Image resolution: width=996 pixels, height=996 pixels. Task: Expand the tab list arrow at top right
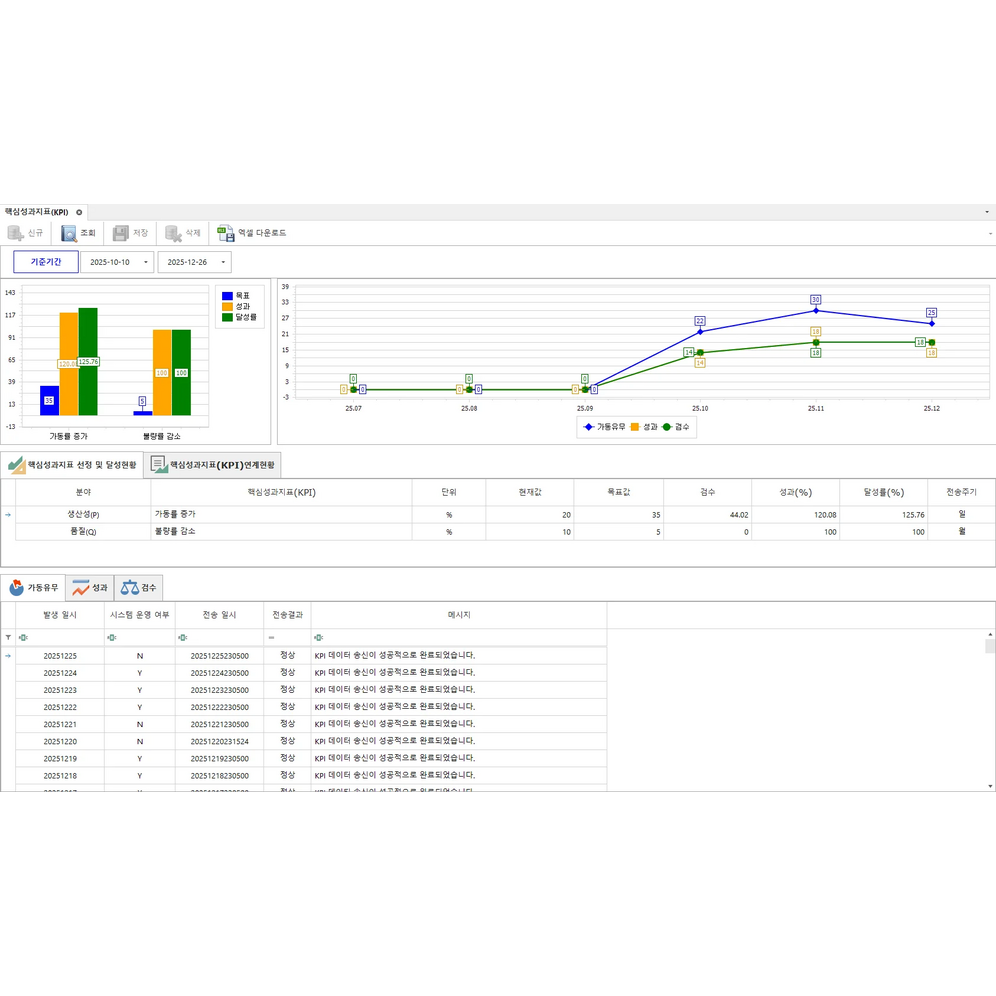(987, 212)
